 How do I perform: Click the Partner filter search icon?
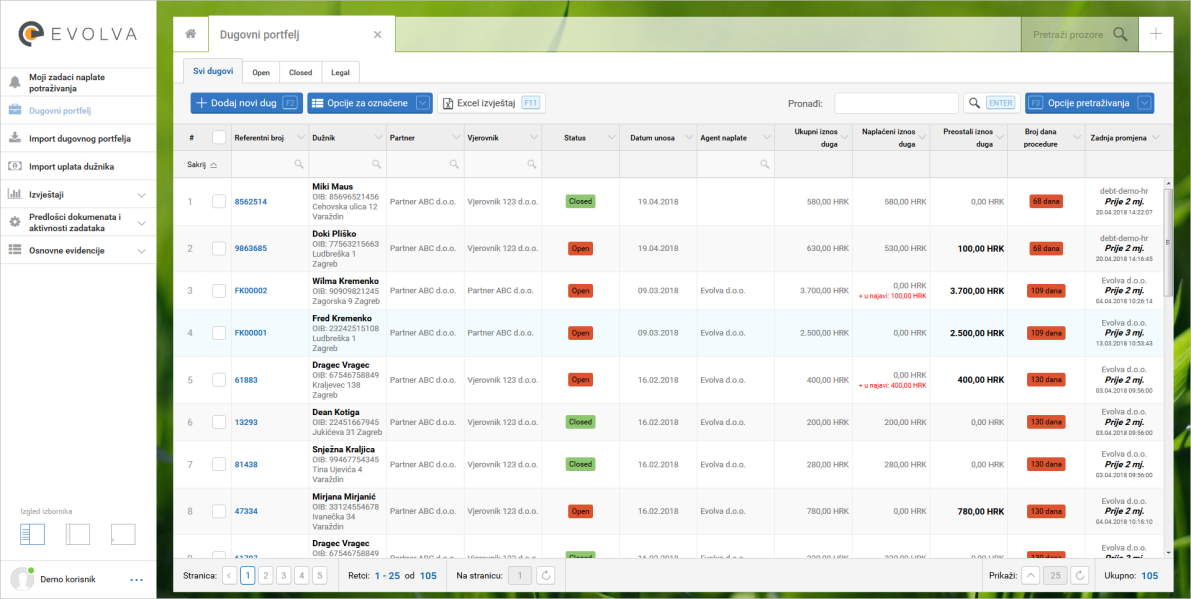coord(453,164)
